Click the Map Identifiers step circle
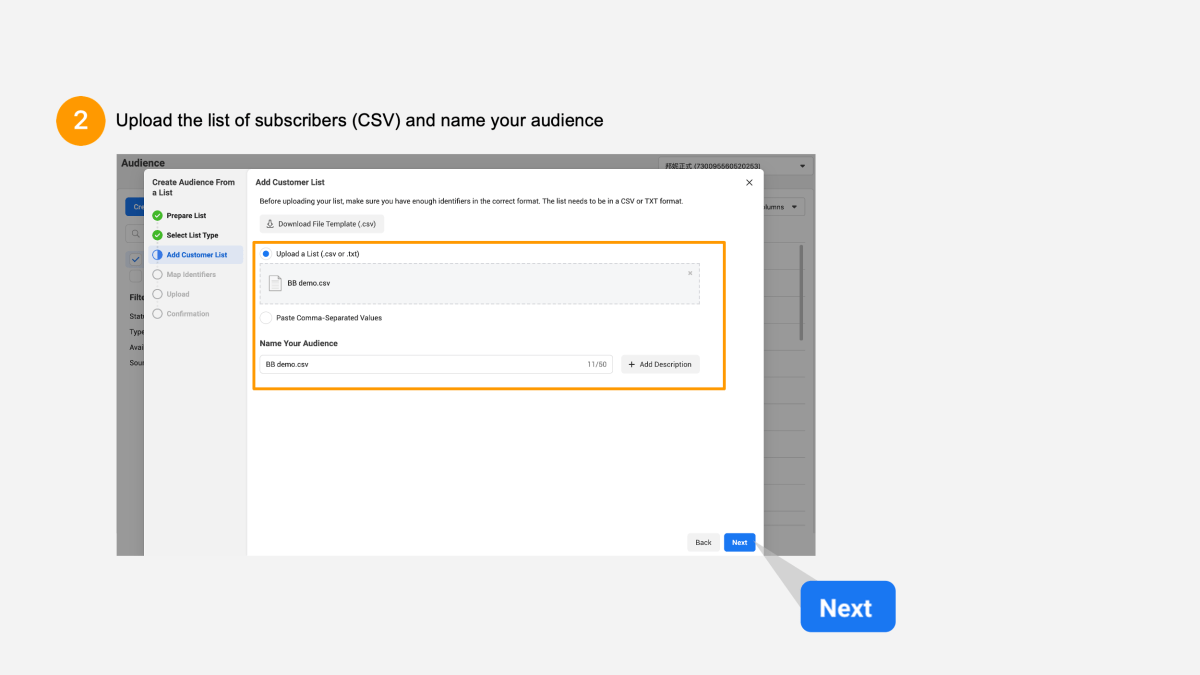The image size is (1200, 675). (x=157, y=273)
